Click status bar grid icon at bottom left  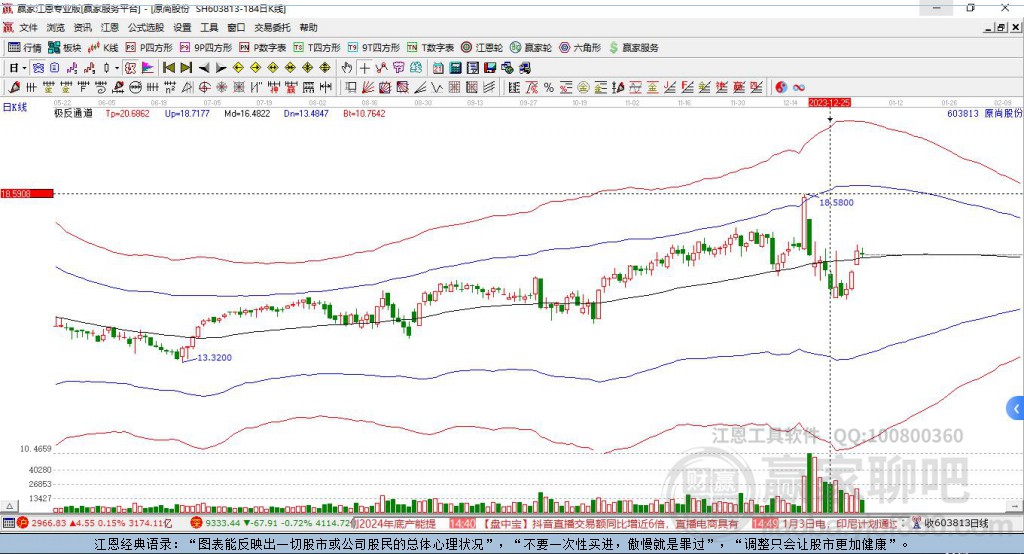(x=8, y=523)
